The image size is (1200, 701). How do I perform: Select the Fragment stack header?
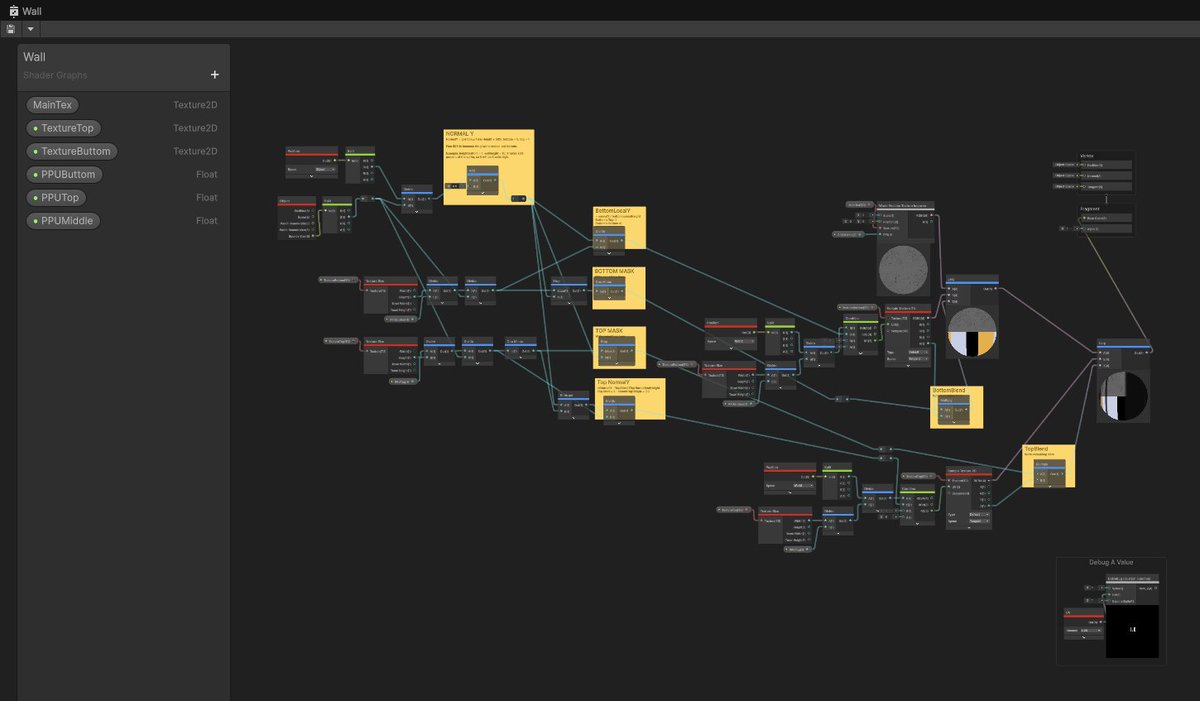(x=1089, y=208)
